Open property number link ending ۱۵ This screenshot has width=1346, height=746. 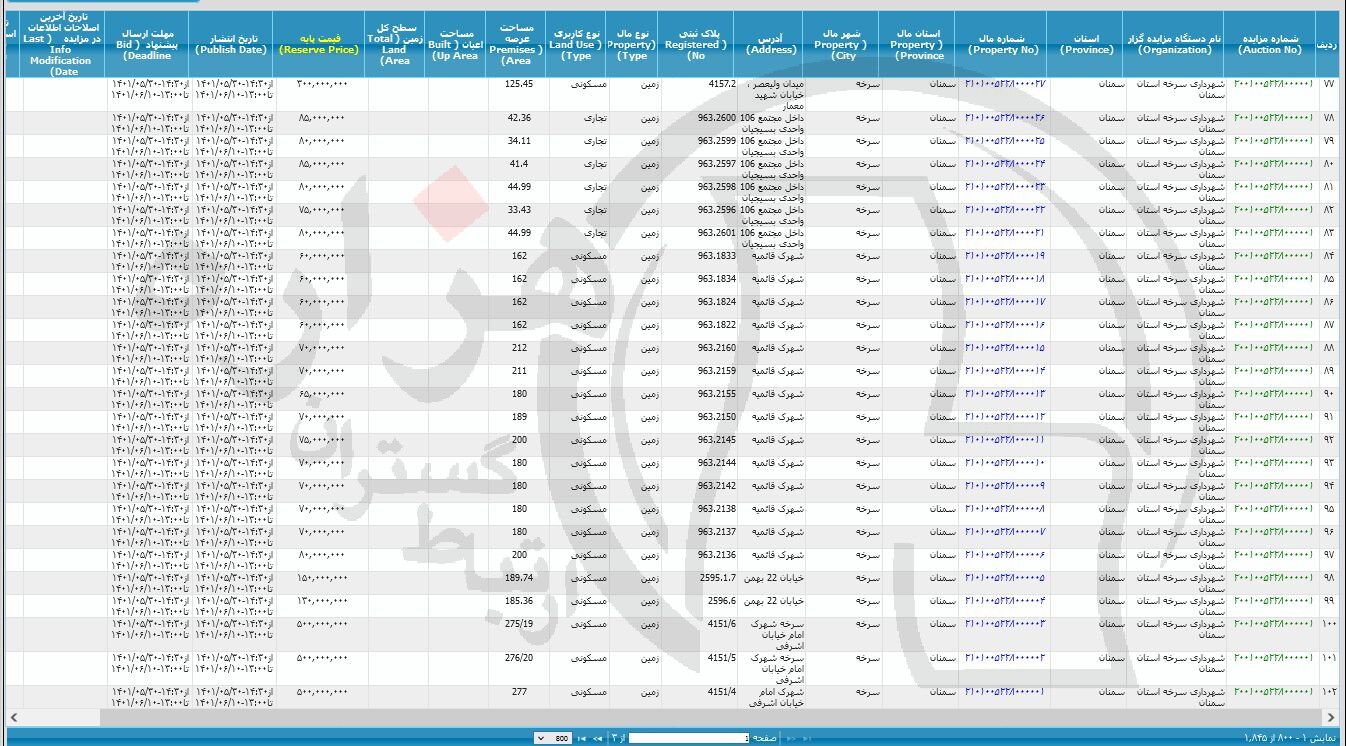(1005, 348)
